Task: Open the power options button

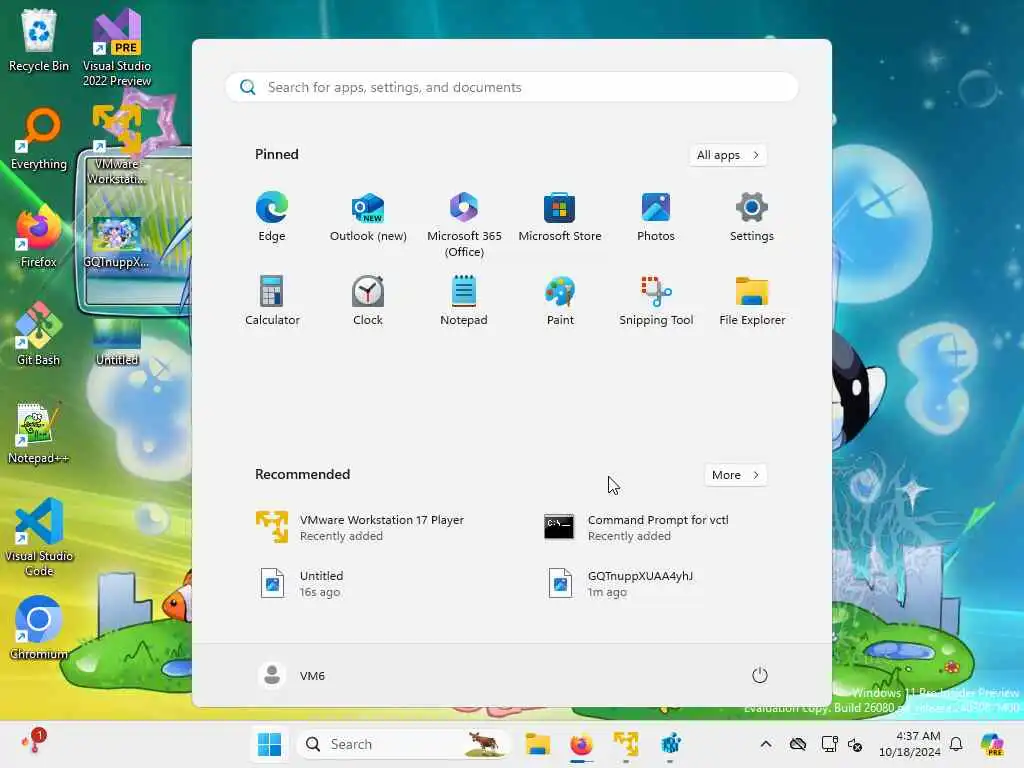Action: click(x=760, y=675)
